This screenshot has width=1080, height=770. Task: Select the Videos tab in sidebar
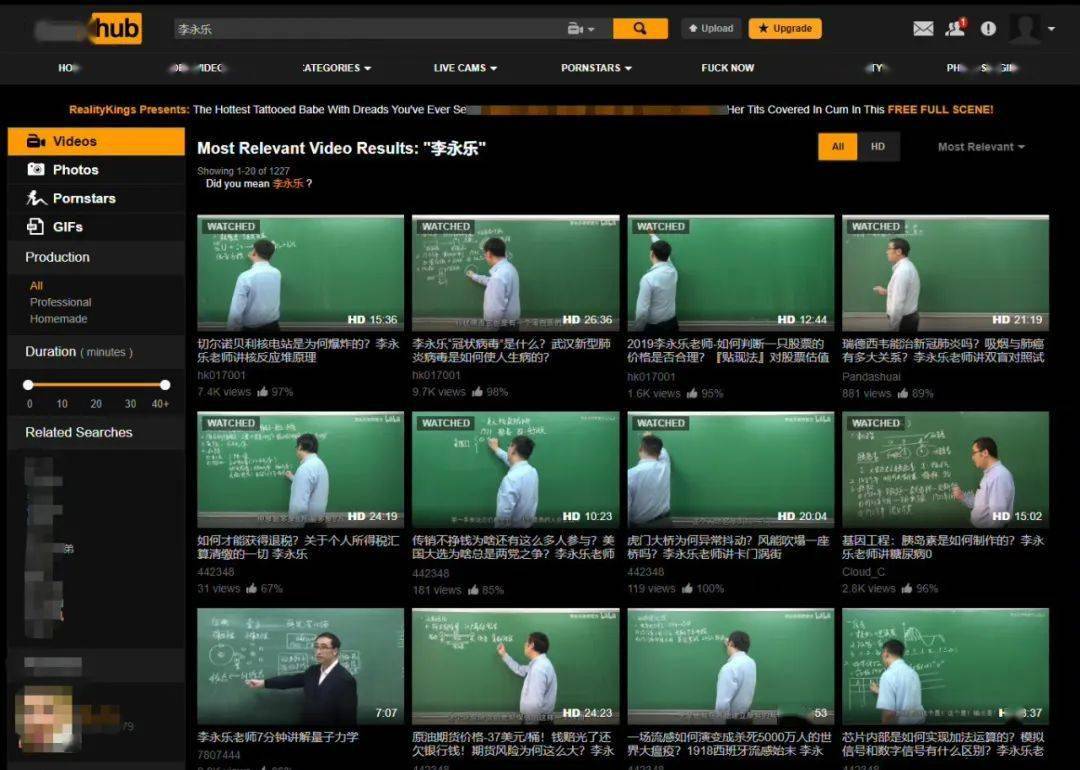pyautogui.click(x=96, y=141)
